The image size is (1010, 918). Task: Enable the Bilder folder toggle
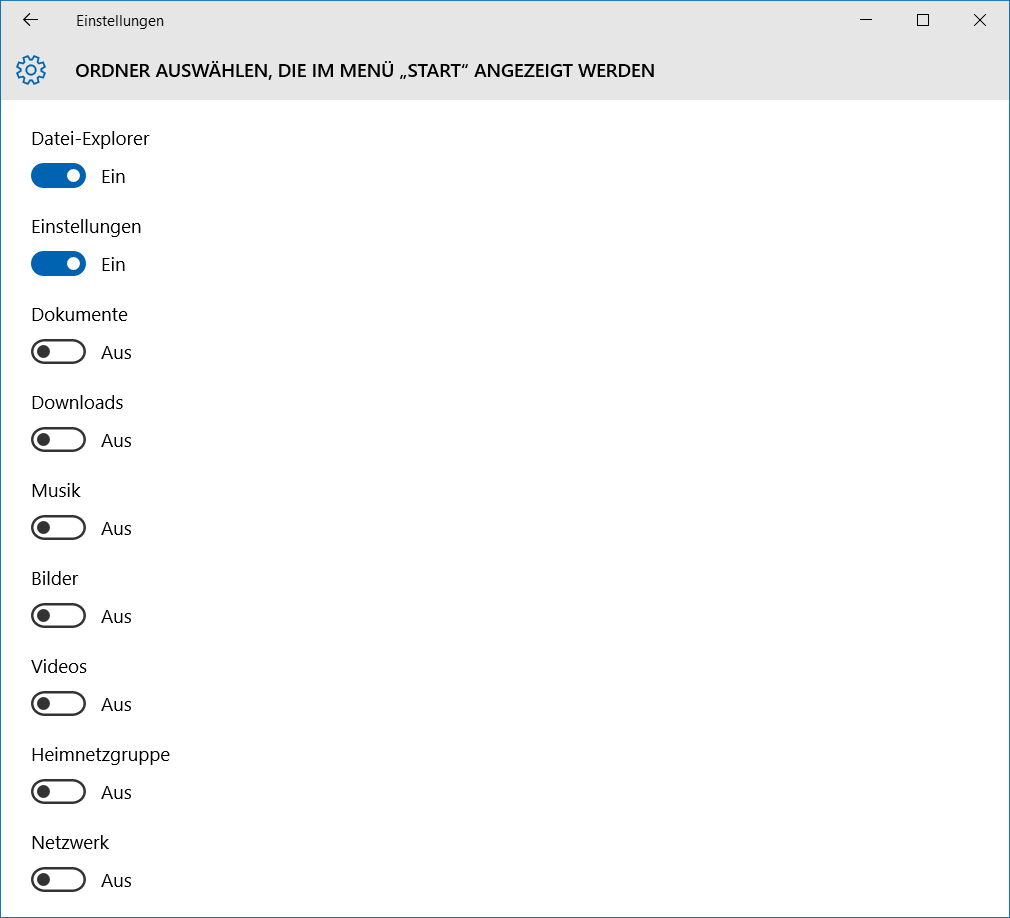(x=58, y=616)
